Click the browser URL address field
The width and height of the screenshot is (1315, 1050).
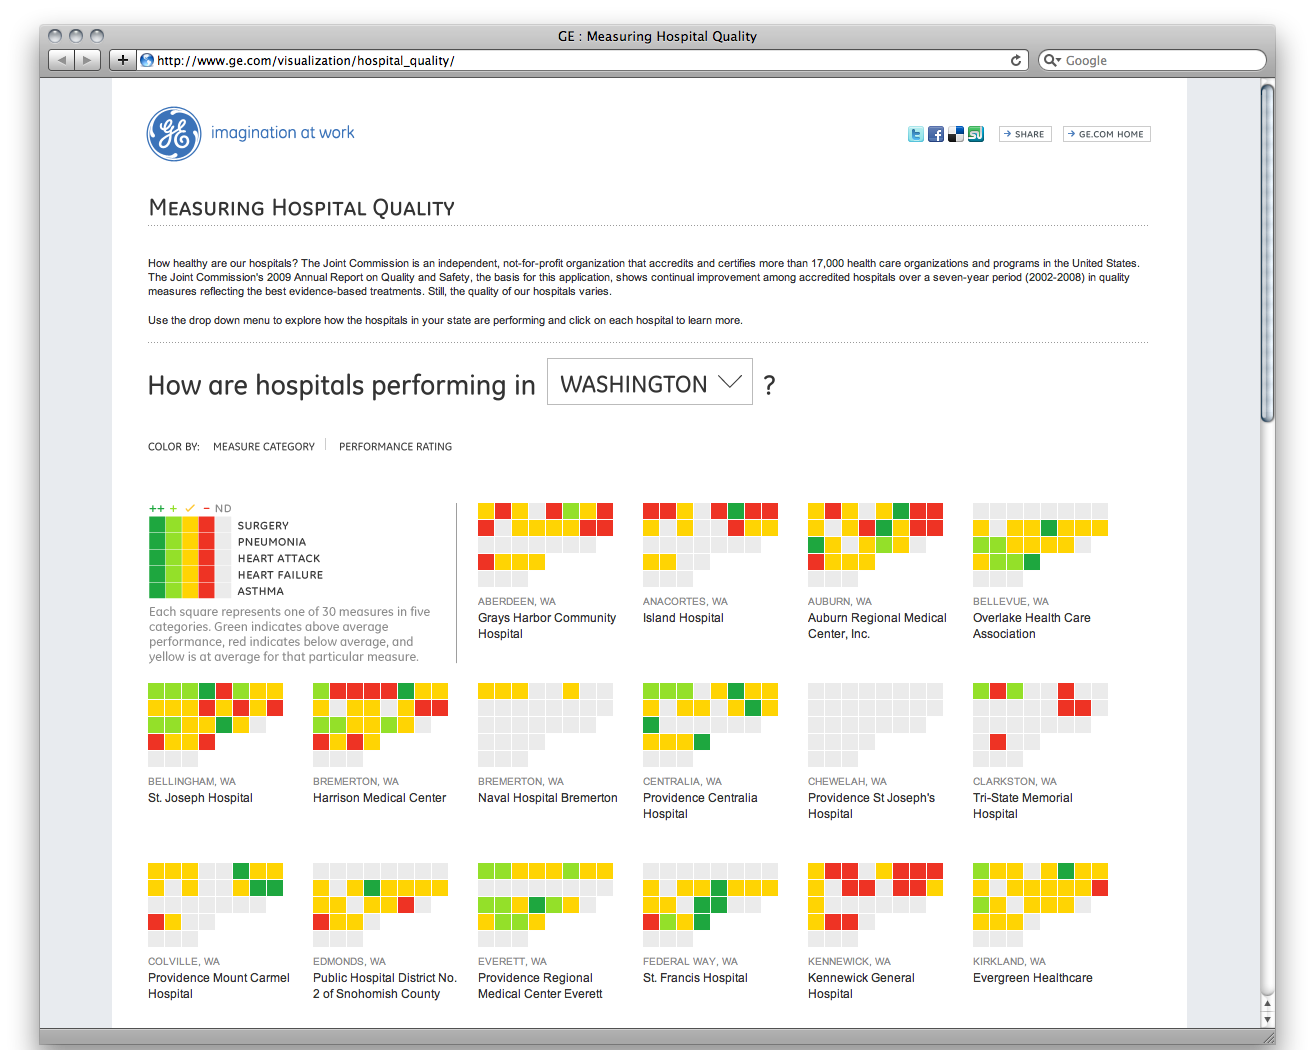click(x=580, y=60)
